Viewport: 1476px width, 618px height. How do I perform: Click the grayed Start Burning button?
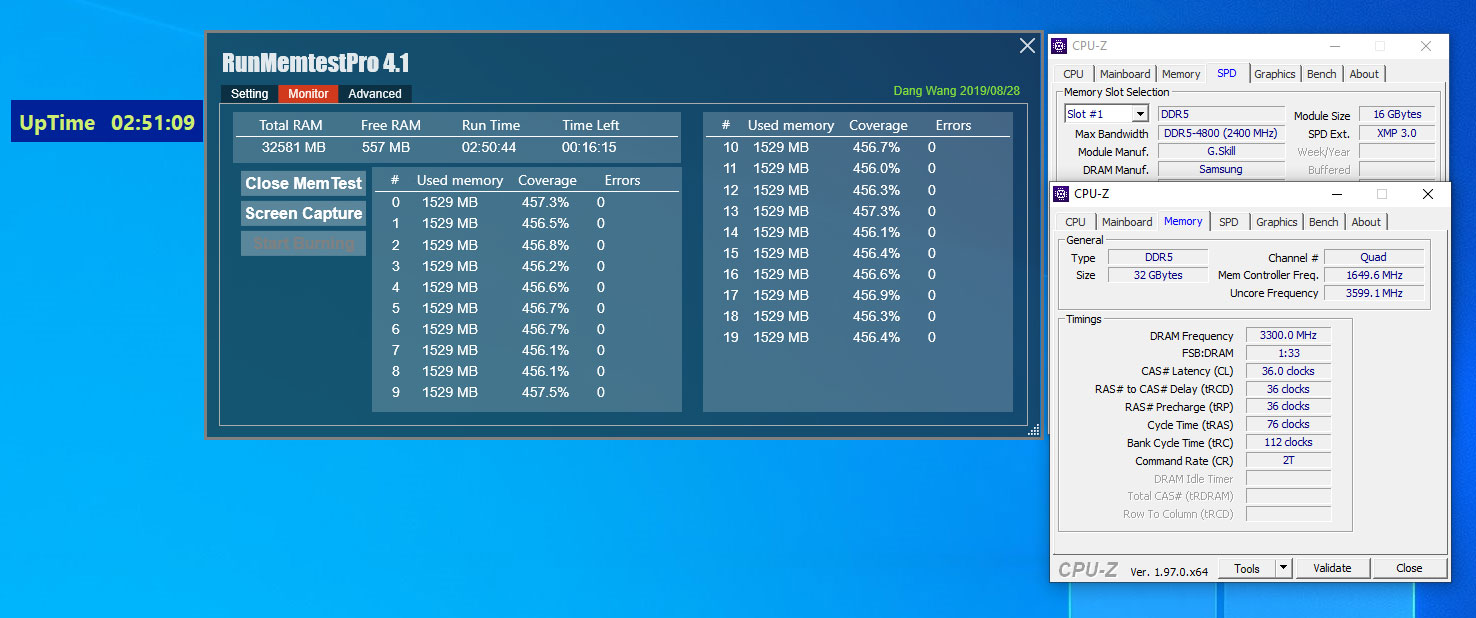click(303, 243)
